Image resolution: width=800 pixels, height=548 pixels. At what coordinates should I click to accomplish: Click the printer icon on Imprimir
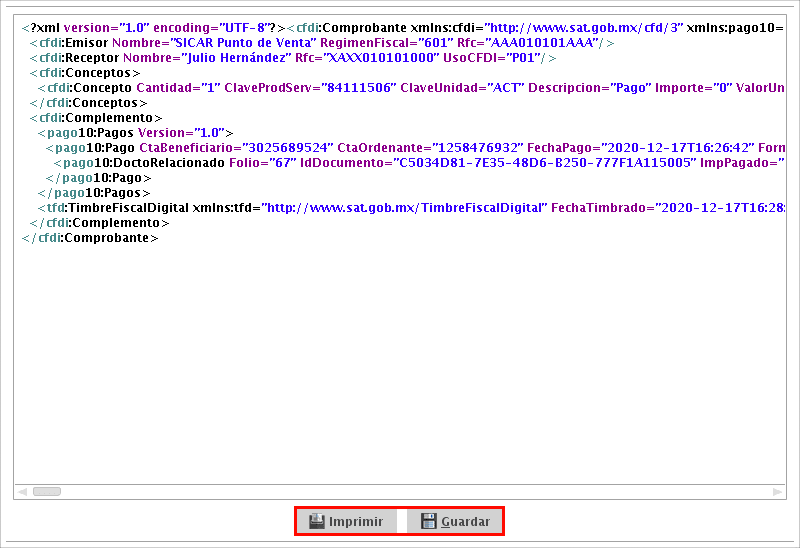pos(316,521)
